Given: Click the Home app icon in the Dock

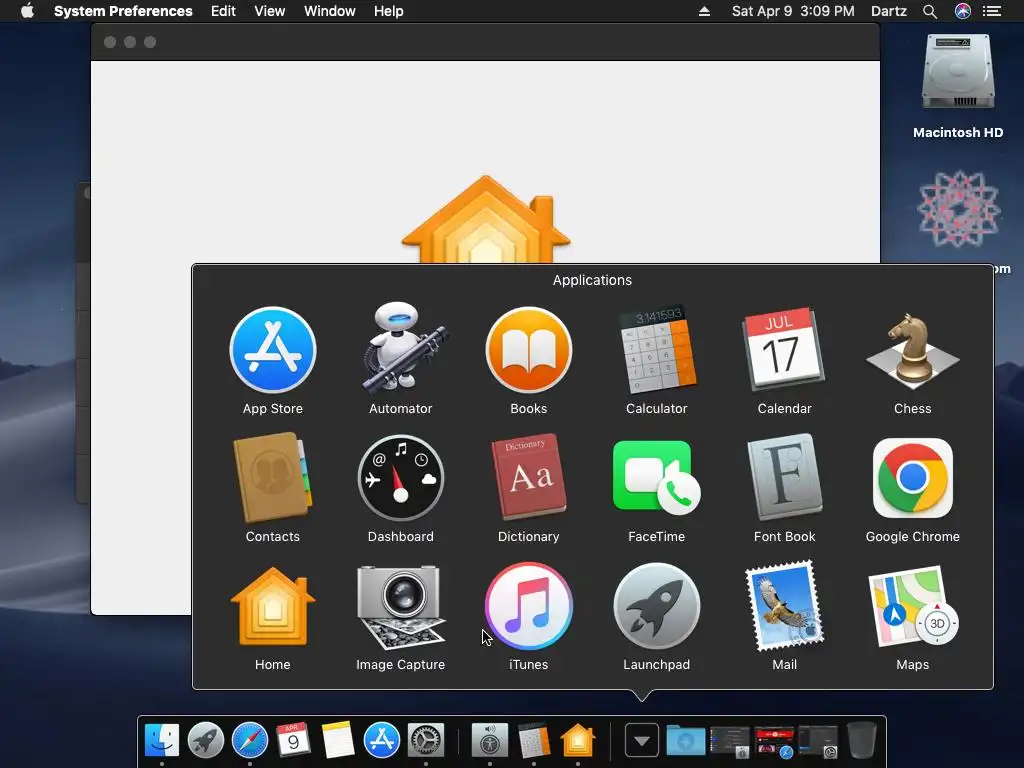Looking at the screenshot, I should coord(578,741).
